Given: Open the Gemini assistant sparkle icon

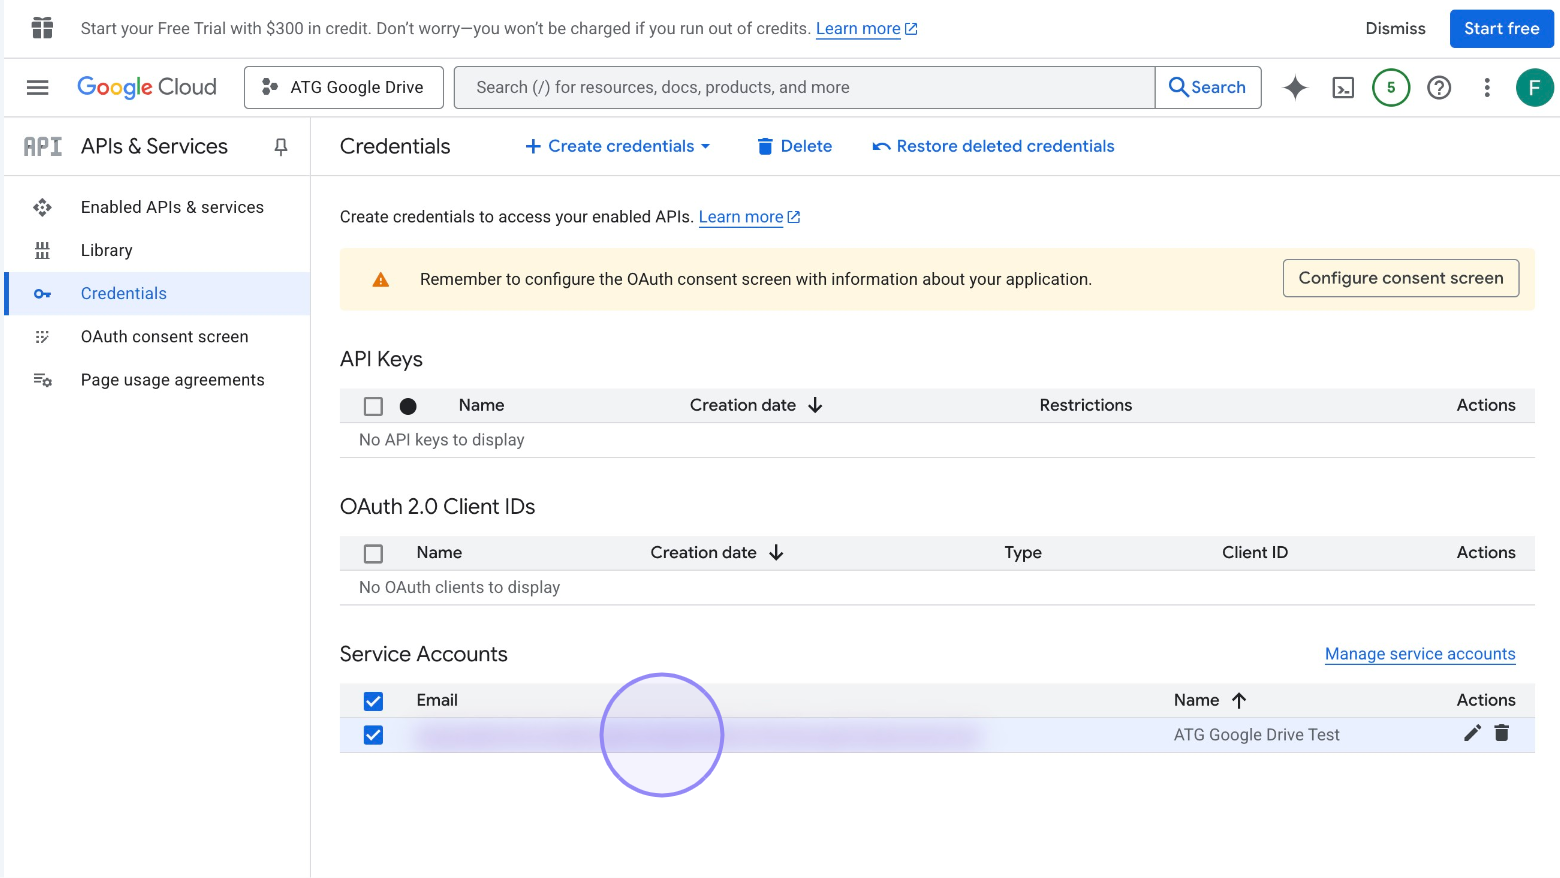Looking at the screenshot, I should tap(1295, 87).
